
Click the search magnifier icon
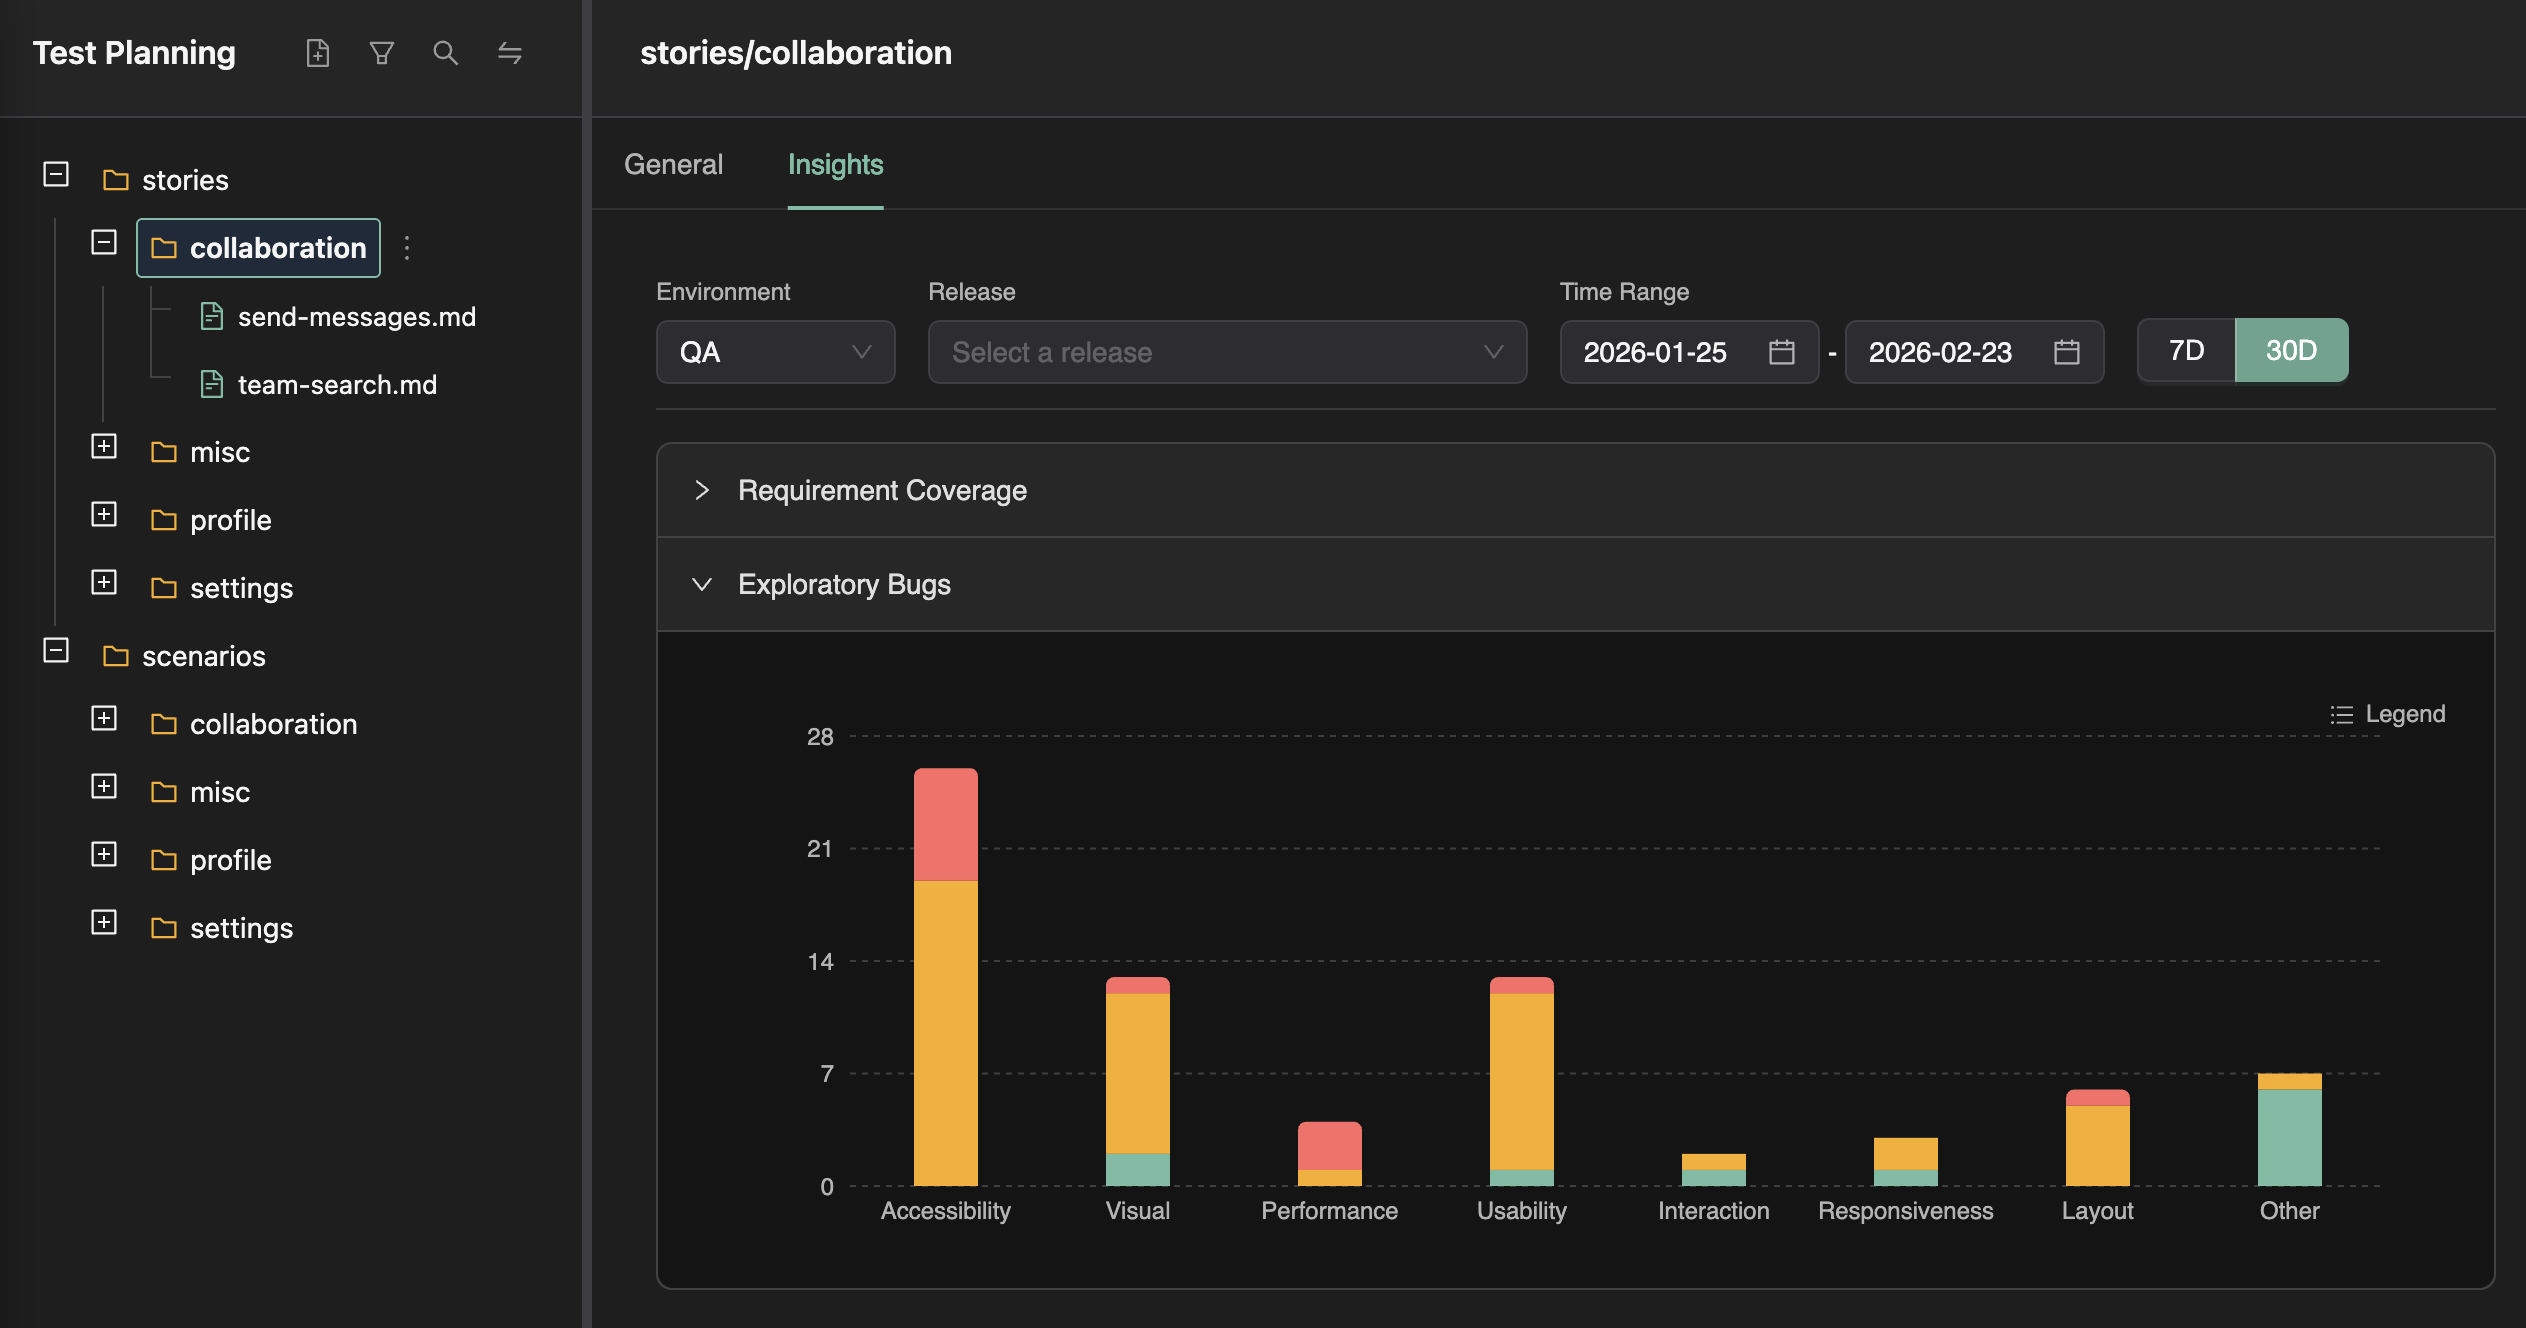click(445, 53)
